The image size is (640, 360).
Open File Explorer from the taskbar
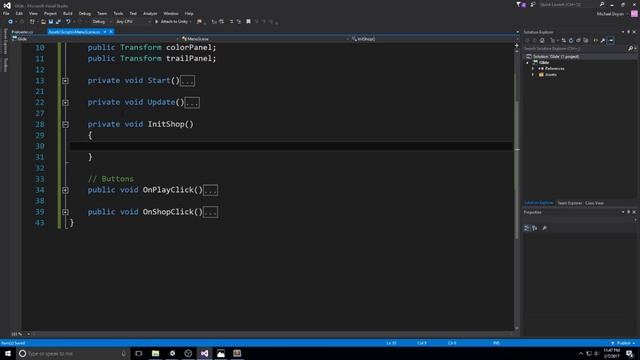pyautogui.click(x=156, y=353)
